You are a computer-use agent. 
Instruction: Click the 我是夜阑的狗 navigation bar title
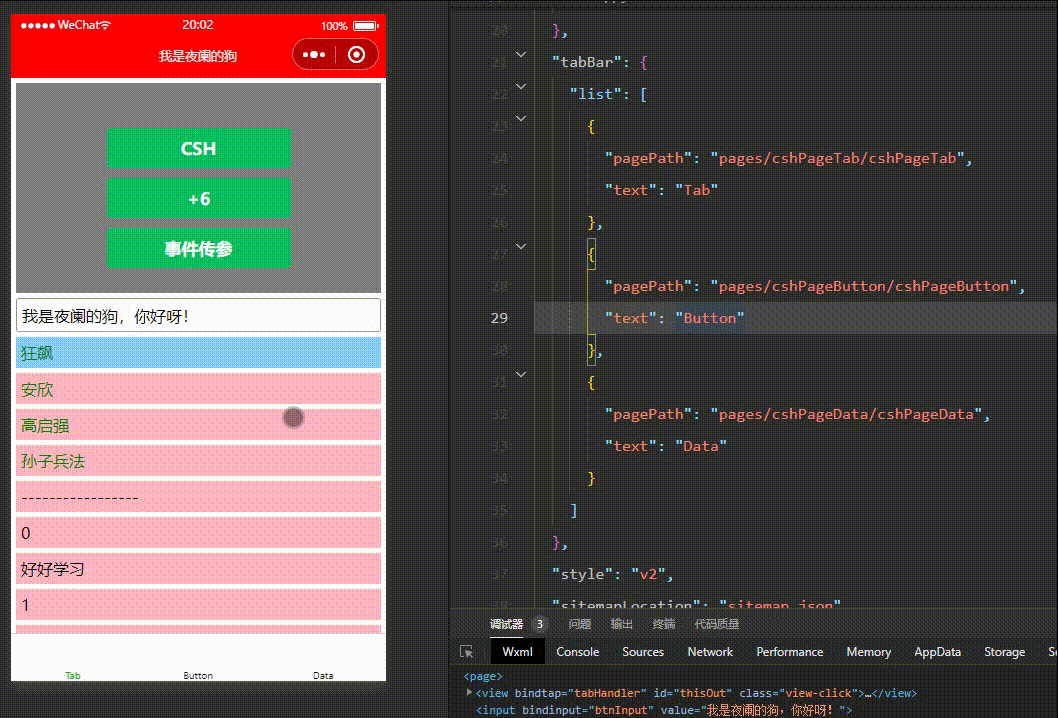click(x=198, y=56)
